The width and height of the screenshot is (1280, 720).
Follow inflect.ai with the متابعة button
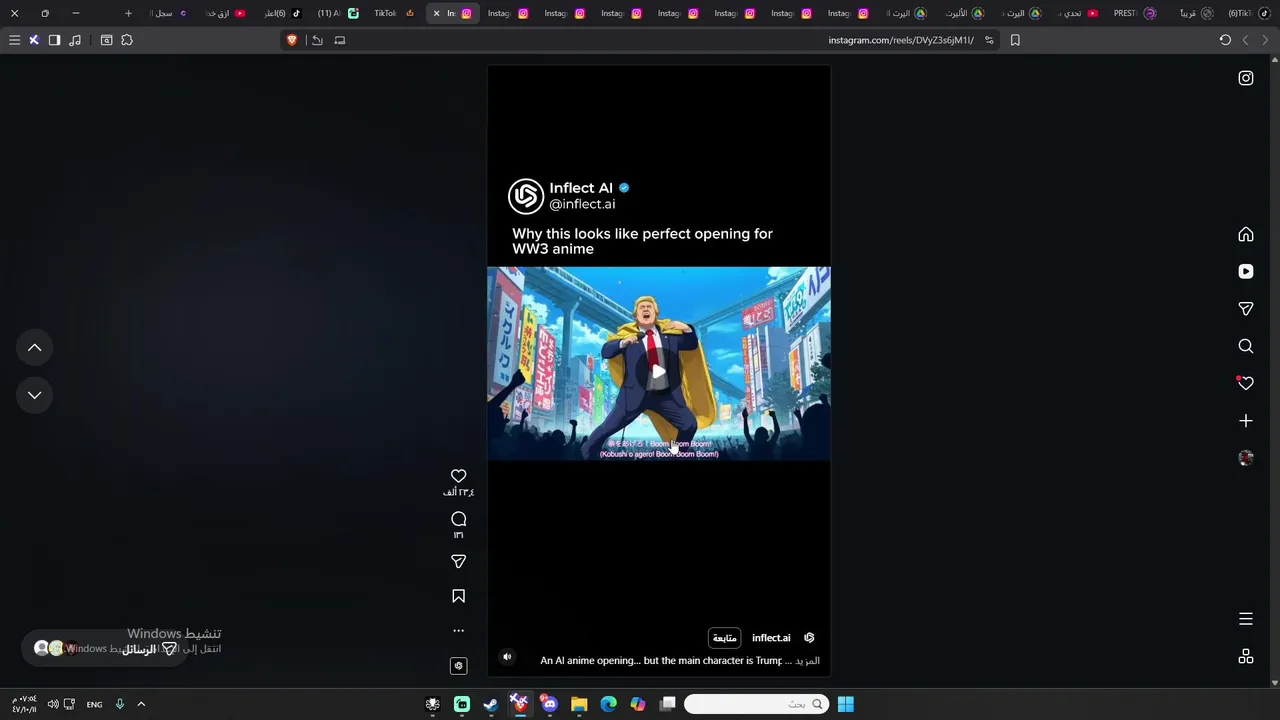[x=725, y=638]
